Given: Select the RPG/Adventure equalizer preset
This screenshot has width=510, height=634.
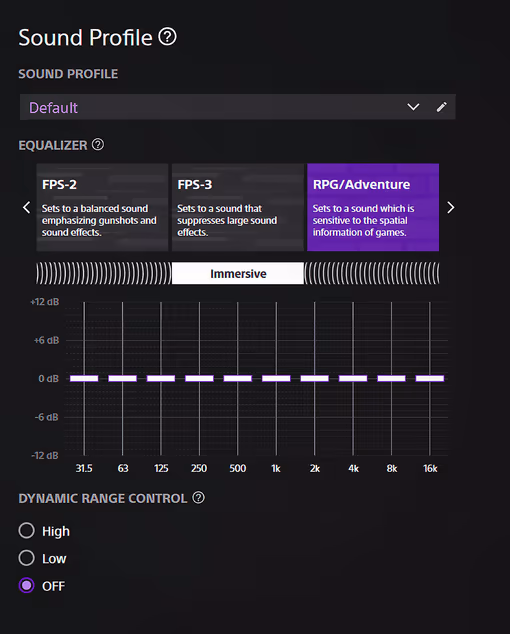Looking at the screenshot, I should pos(373,207).
